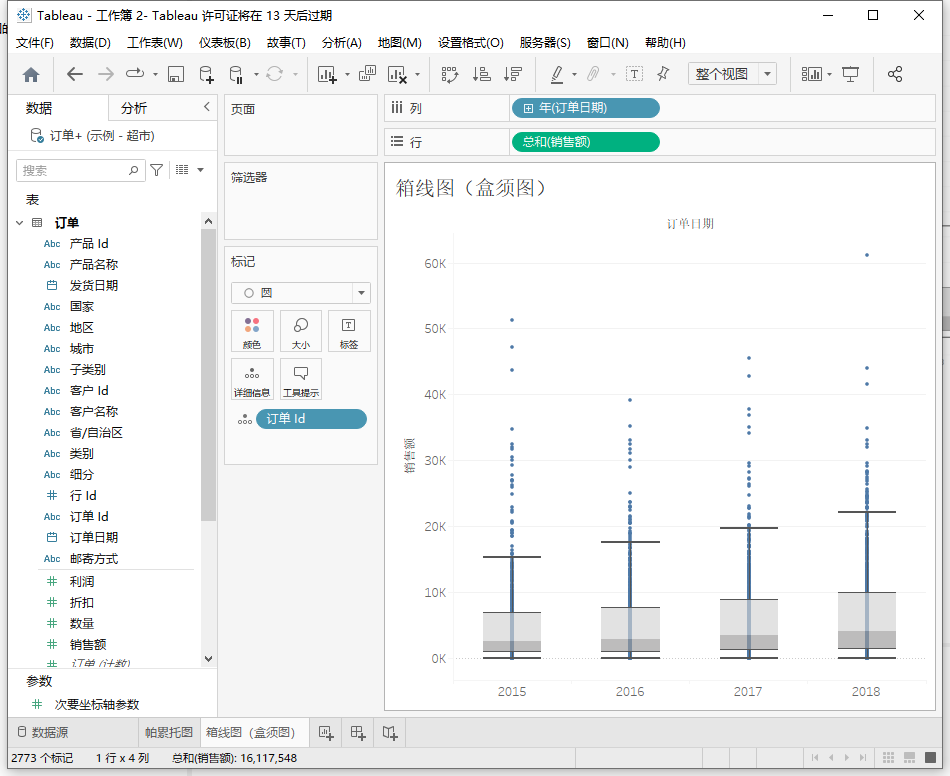Viewport: 950px width, 776px height.
Task: Click the Show Me chart icon
Action: point(811,74)
